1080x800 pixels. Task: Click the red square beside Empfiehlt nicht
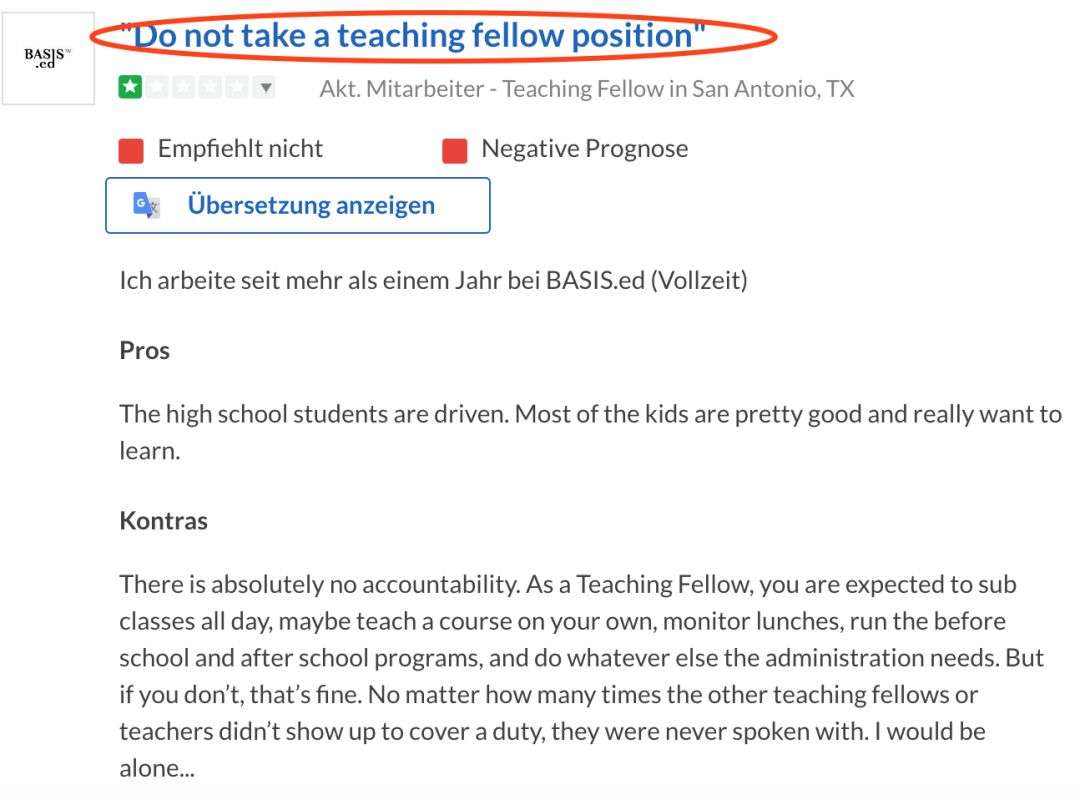[131, 150]
